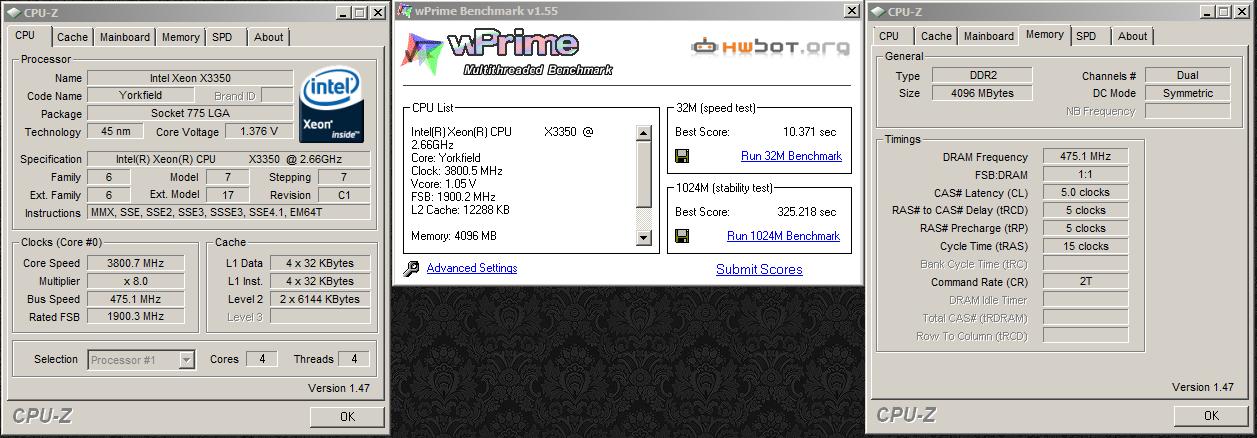Image resolution: width=1257 pixels, height=438 pixels.
Task: Select the CPU tab in left CPU-Z
Action: [x=25, y=35]
